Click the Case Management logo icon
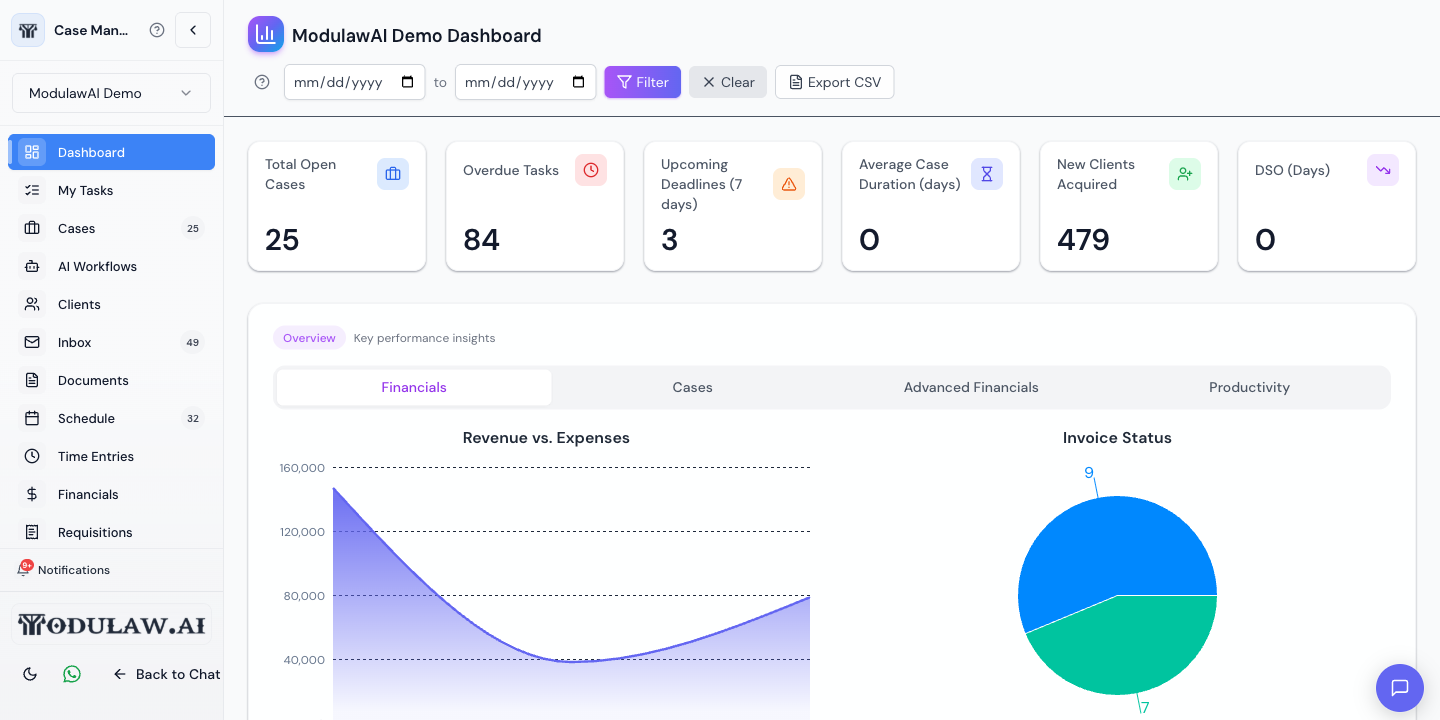1440x720 pixels. (28, 30)
